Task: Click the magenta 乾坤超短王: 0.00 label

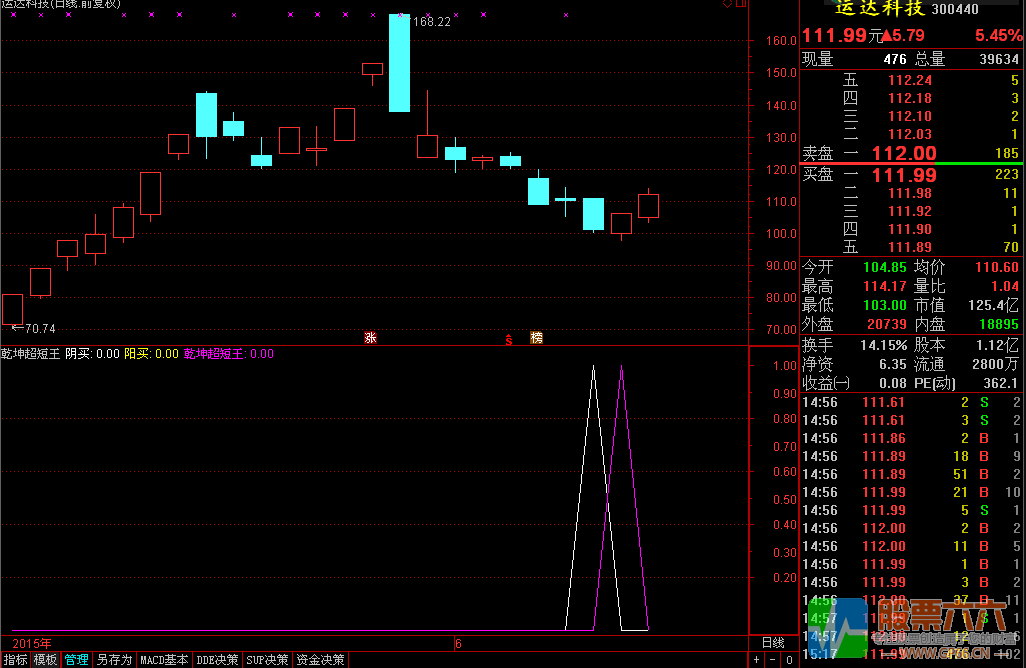Action: pyautogui.click(x=228, y=354)
